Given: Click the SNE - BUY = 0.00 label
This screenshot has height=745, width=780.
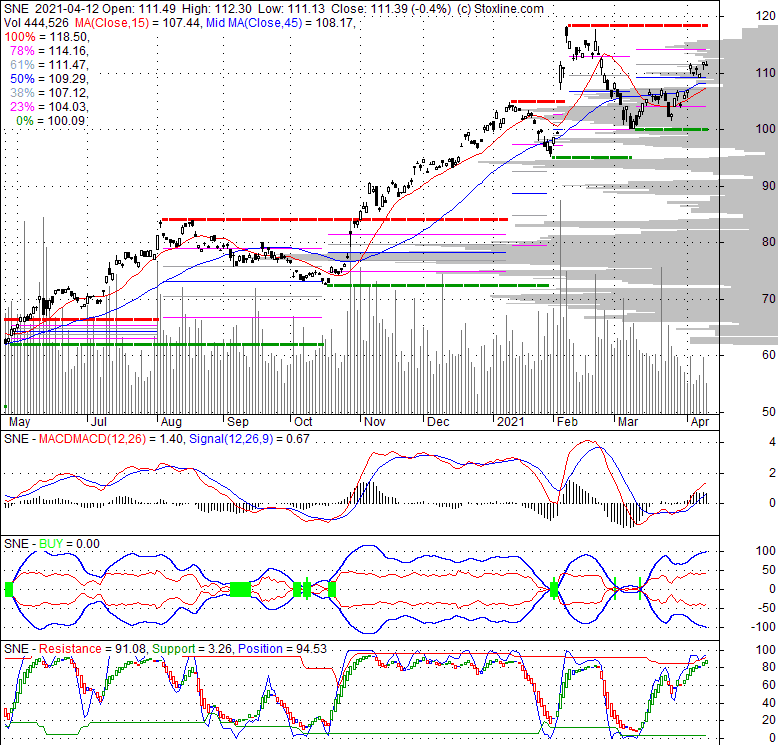Looking at the screenshot, I should pyautogui.click(x=52, y=544).
